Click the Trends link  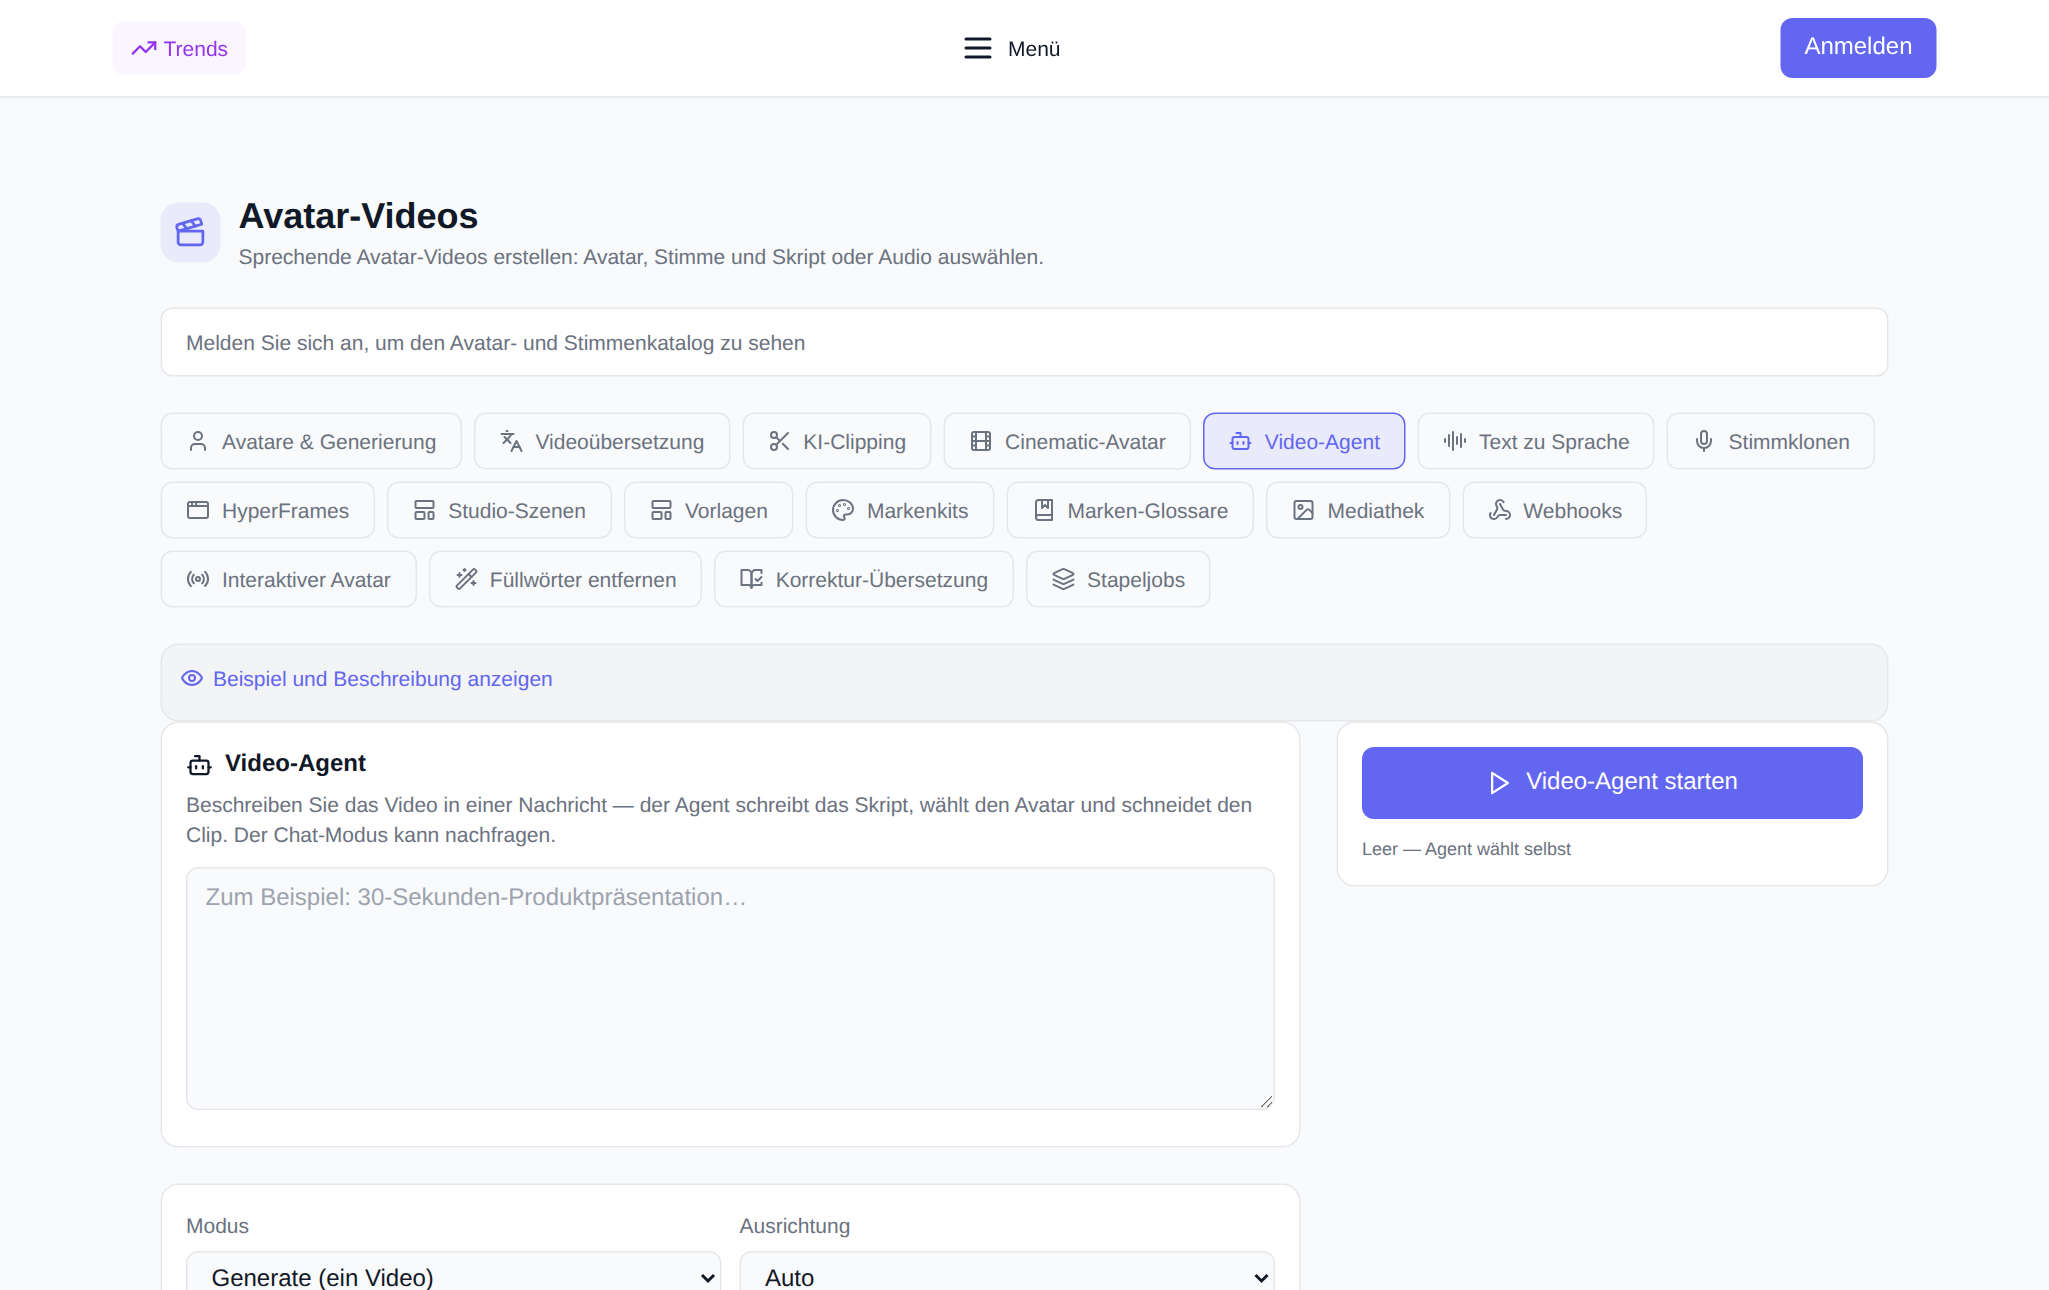(179, 48)
